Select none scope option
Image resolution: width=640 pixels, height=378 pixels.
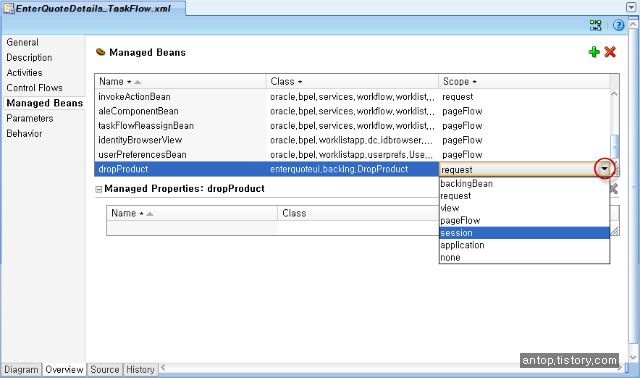[524, 258]
